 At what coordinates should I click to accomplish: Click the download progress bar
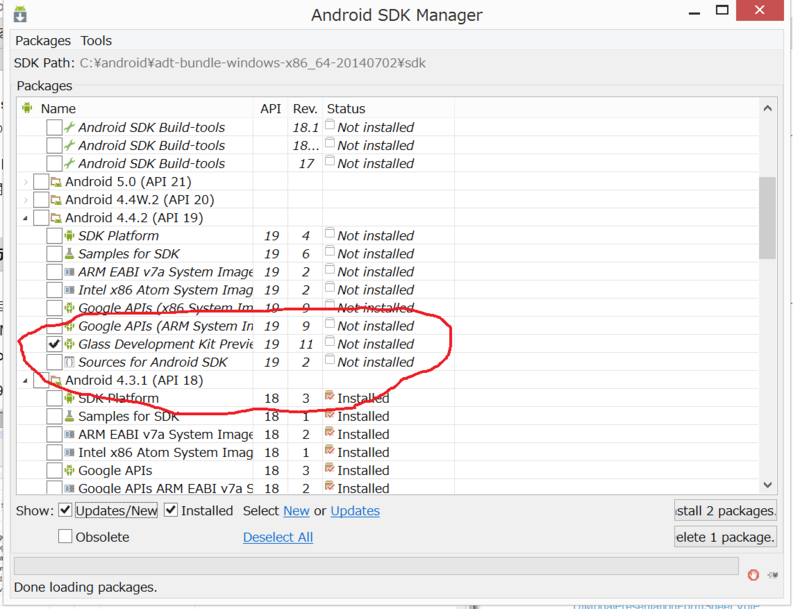(376, 566)
